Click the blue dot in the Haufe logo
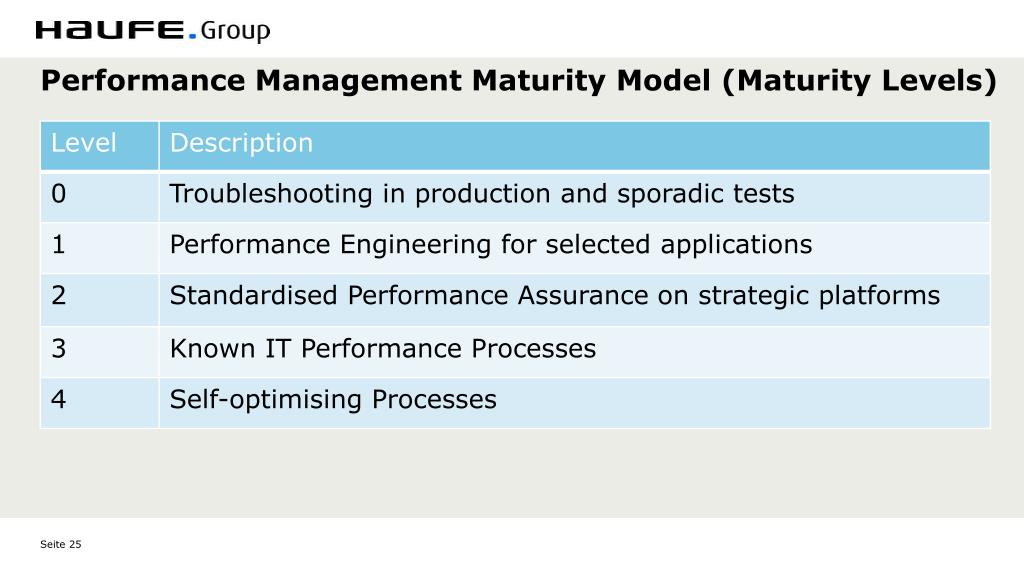The image size is (1024, 576). [x=192, y=36]
